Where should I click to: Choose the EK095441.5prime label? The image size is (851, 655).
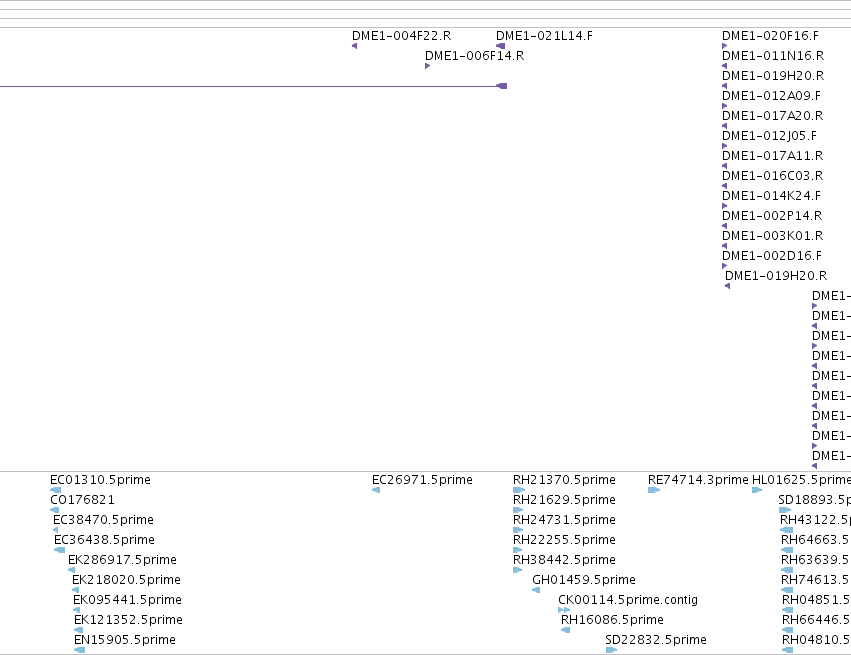coord(127,600)
